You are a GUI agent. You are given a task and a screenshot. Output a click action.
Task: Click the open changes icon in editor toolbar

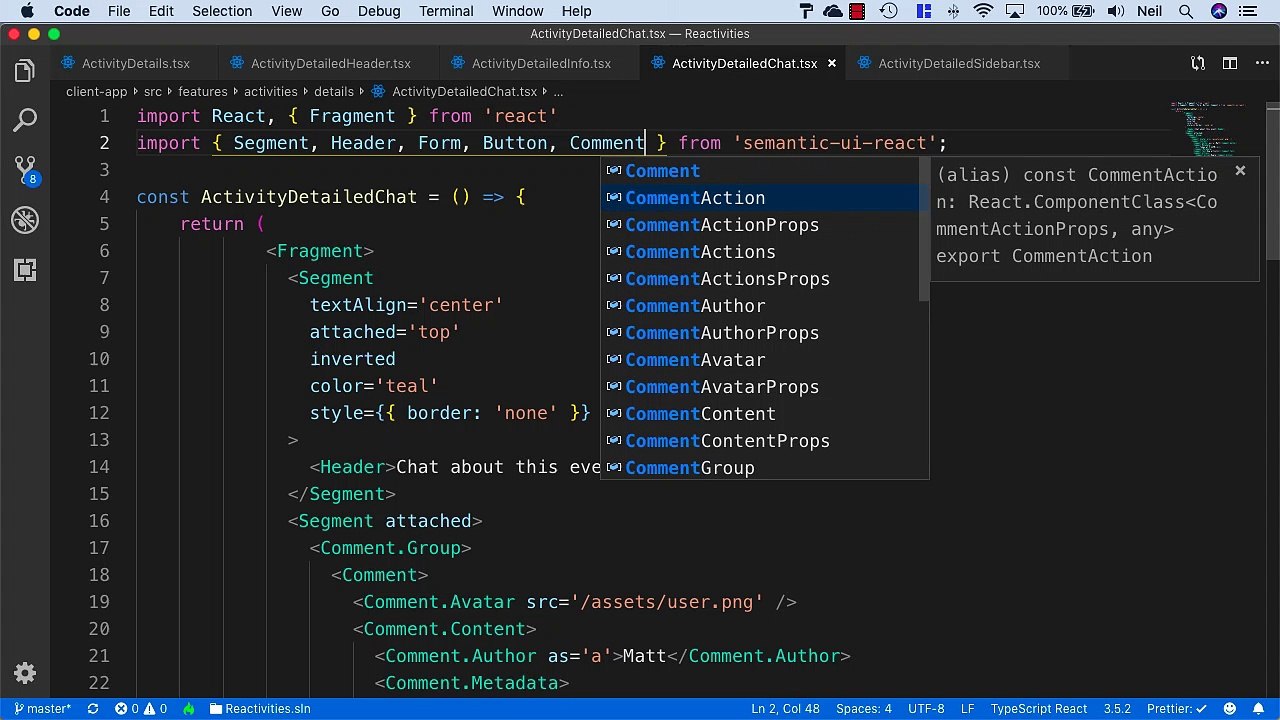point(1198,63)
